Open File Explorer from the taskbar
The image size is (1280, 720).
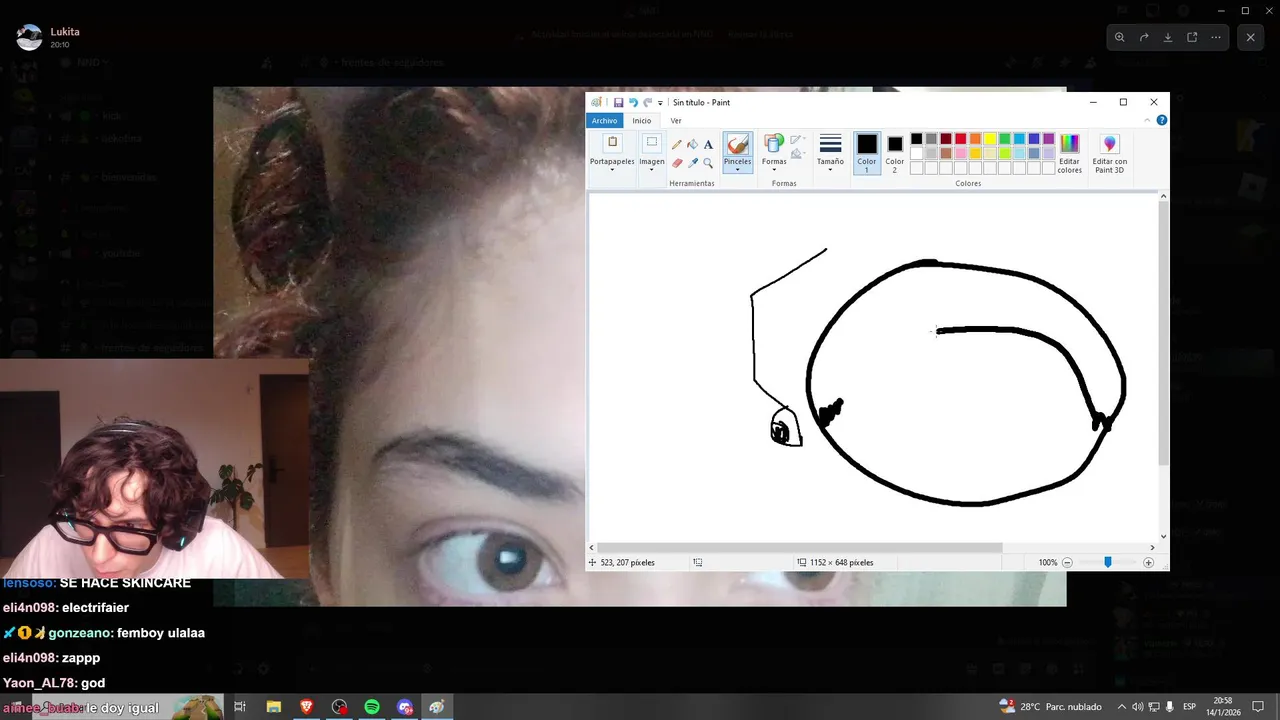tap(274, 707)
